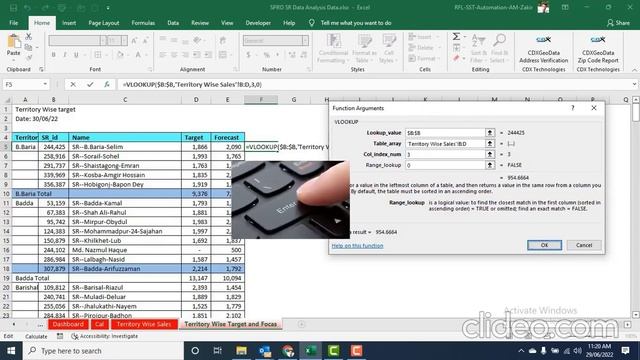
Task: Open Cell Styles gallery icon
Action: point(389,49)
